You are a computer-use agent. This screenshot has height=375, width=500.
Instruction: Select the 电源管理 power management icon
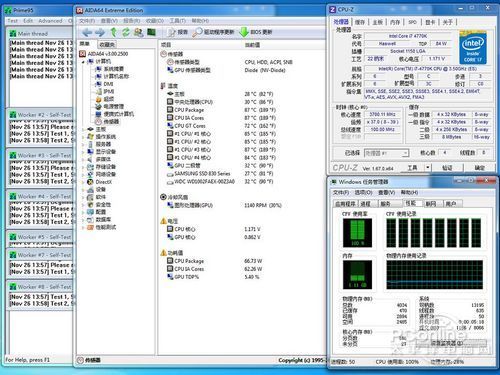coord(98,107)
